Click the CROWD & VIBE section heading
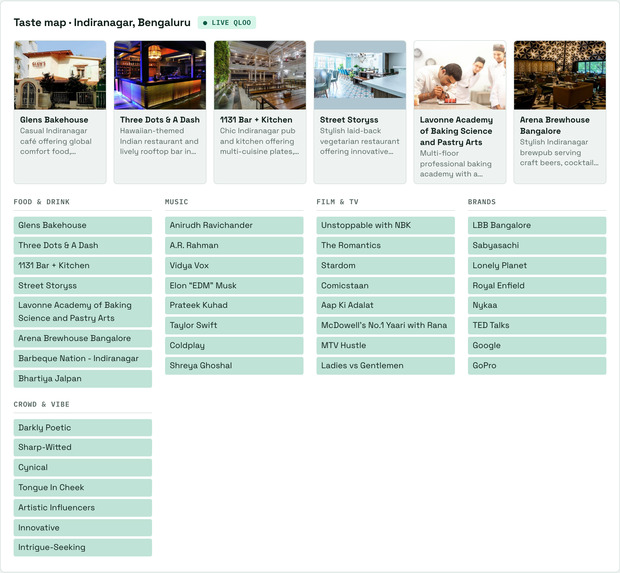The image size is (620, 573). [x=42, y=404]
